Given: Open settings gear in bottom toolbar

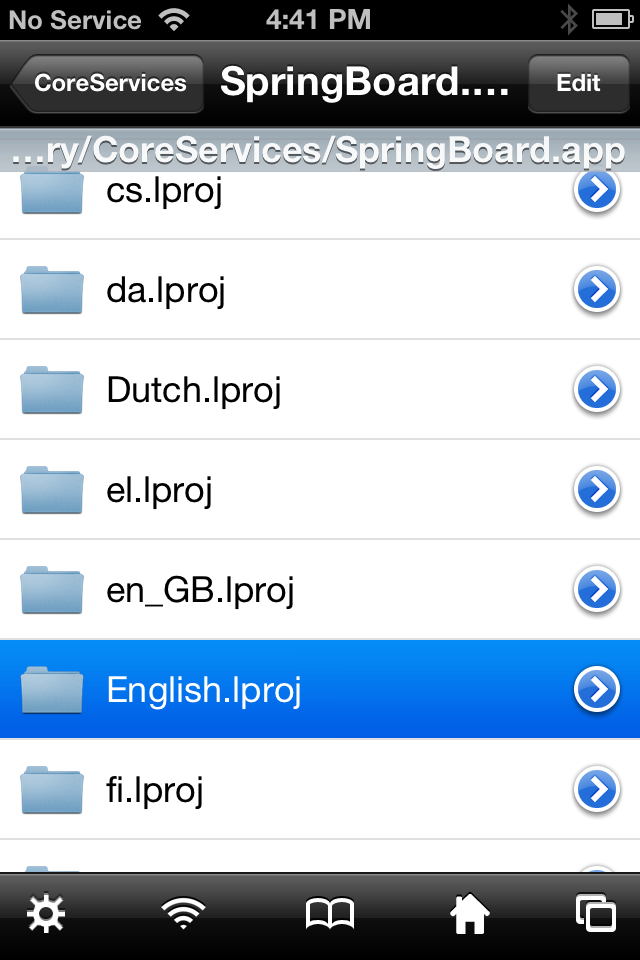Looking at the screenshot, I should click(x=45, y=914).
